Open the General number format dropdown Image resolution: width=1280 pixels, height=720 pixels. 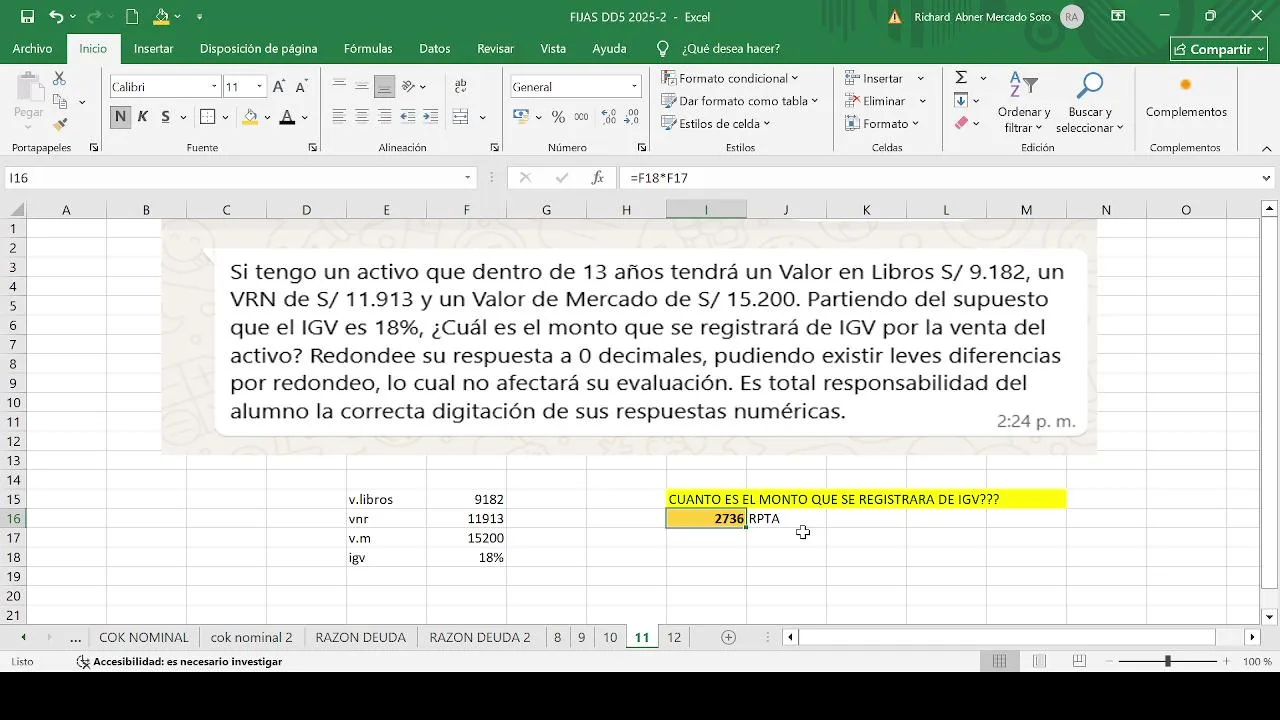tap(634, 87)
